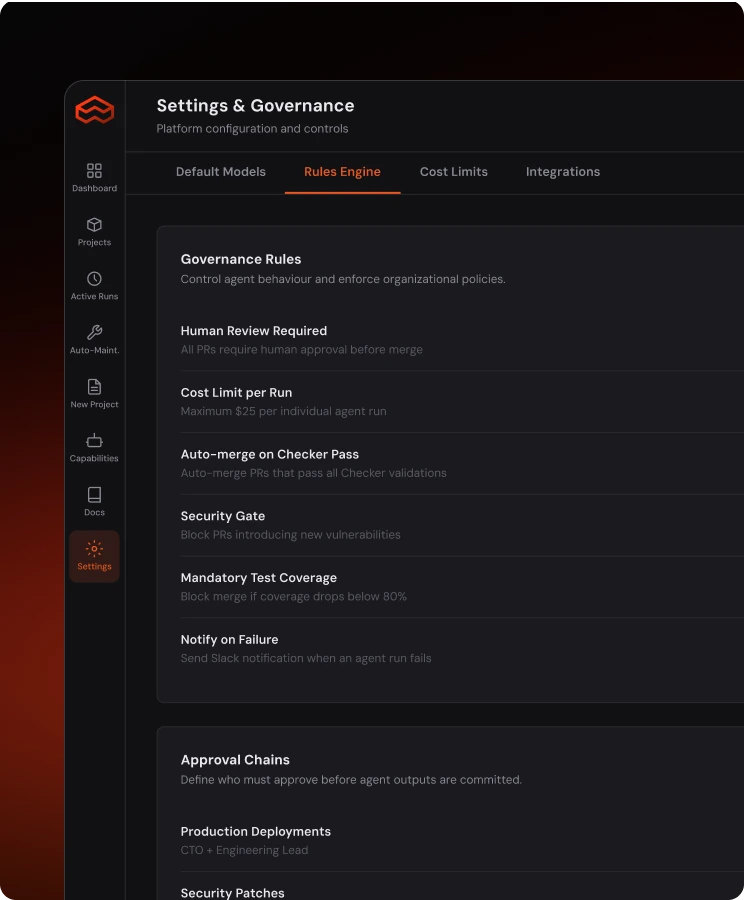The width and height of the screenshot is (744, 900).
Task: Click the New Project document icon
Action: 94,386
